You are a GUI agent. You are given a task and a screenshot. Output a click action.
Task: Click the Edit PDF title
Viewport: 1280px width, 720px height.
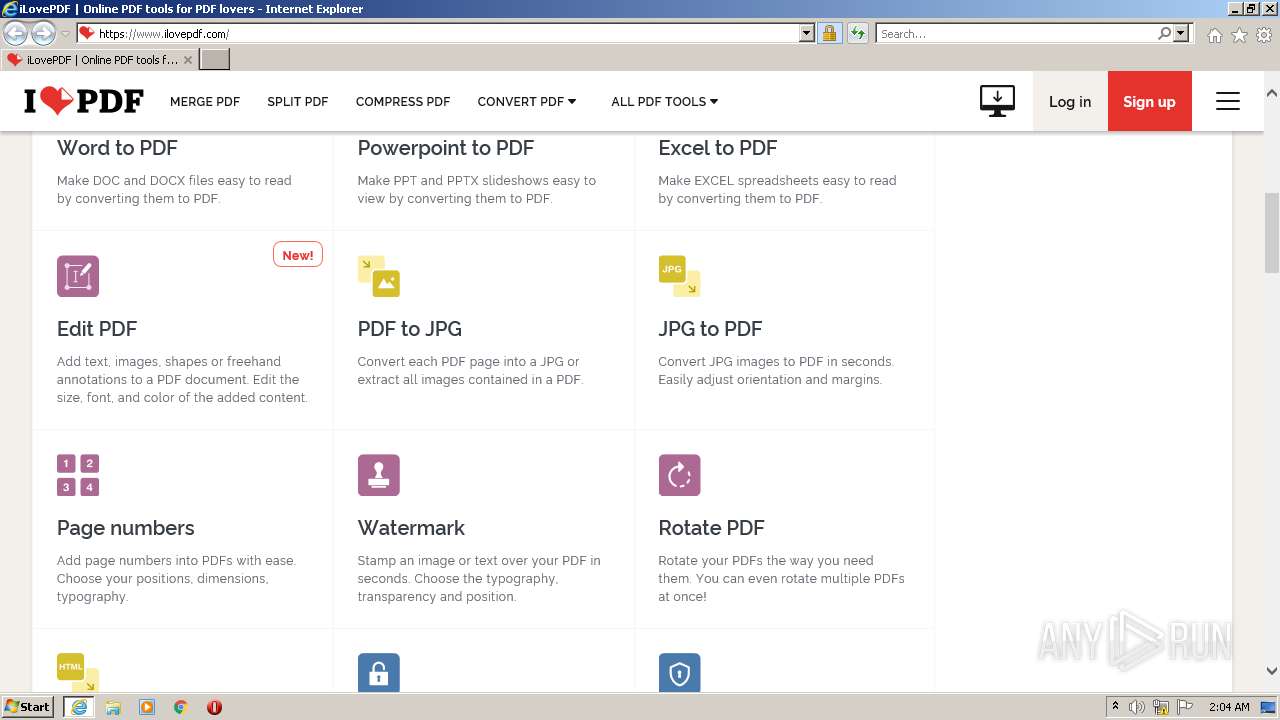click(97, 329)
